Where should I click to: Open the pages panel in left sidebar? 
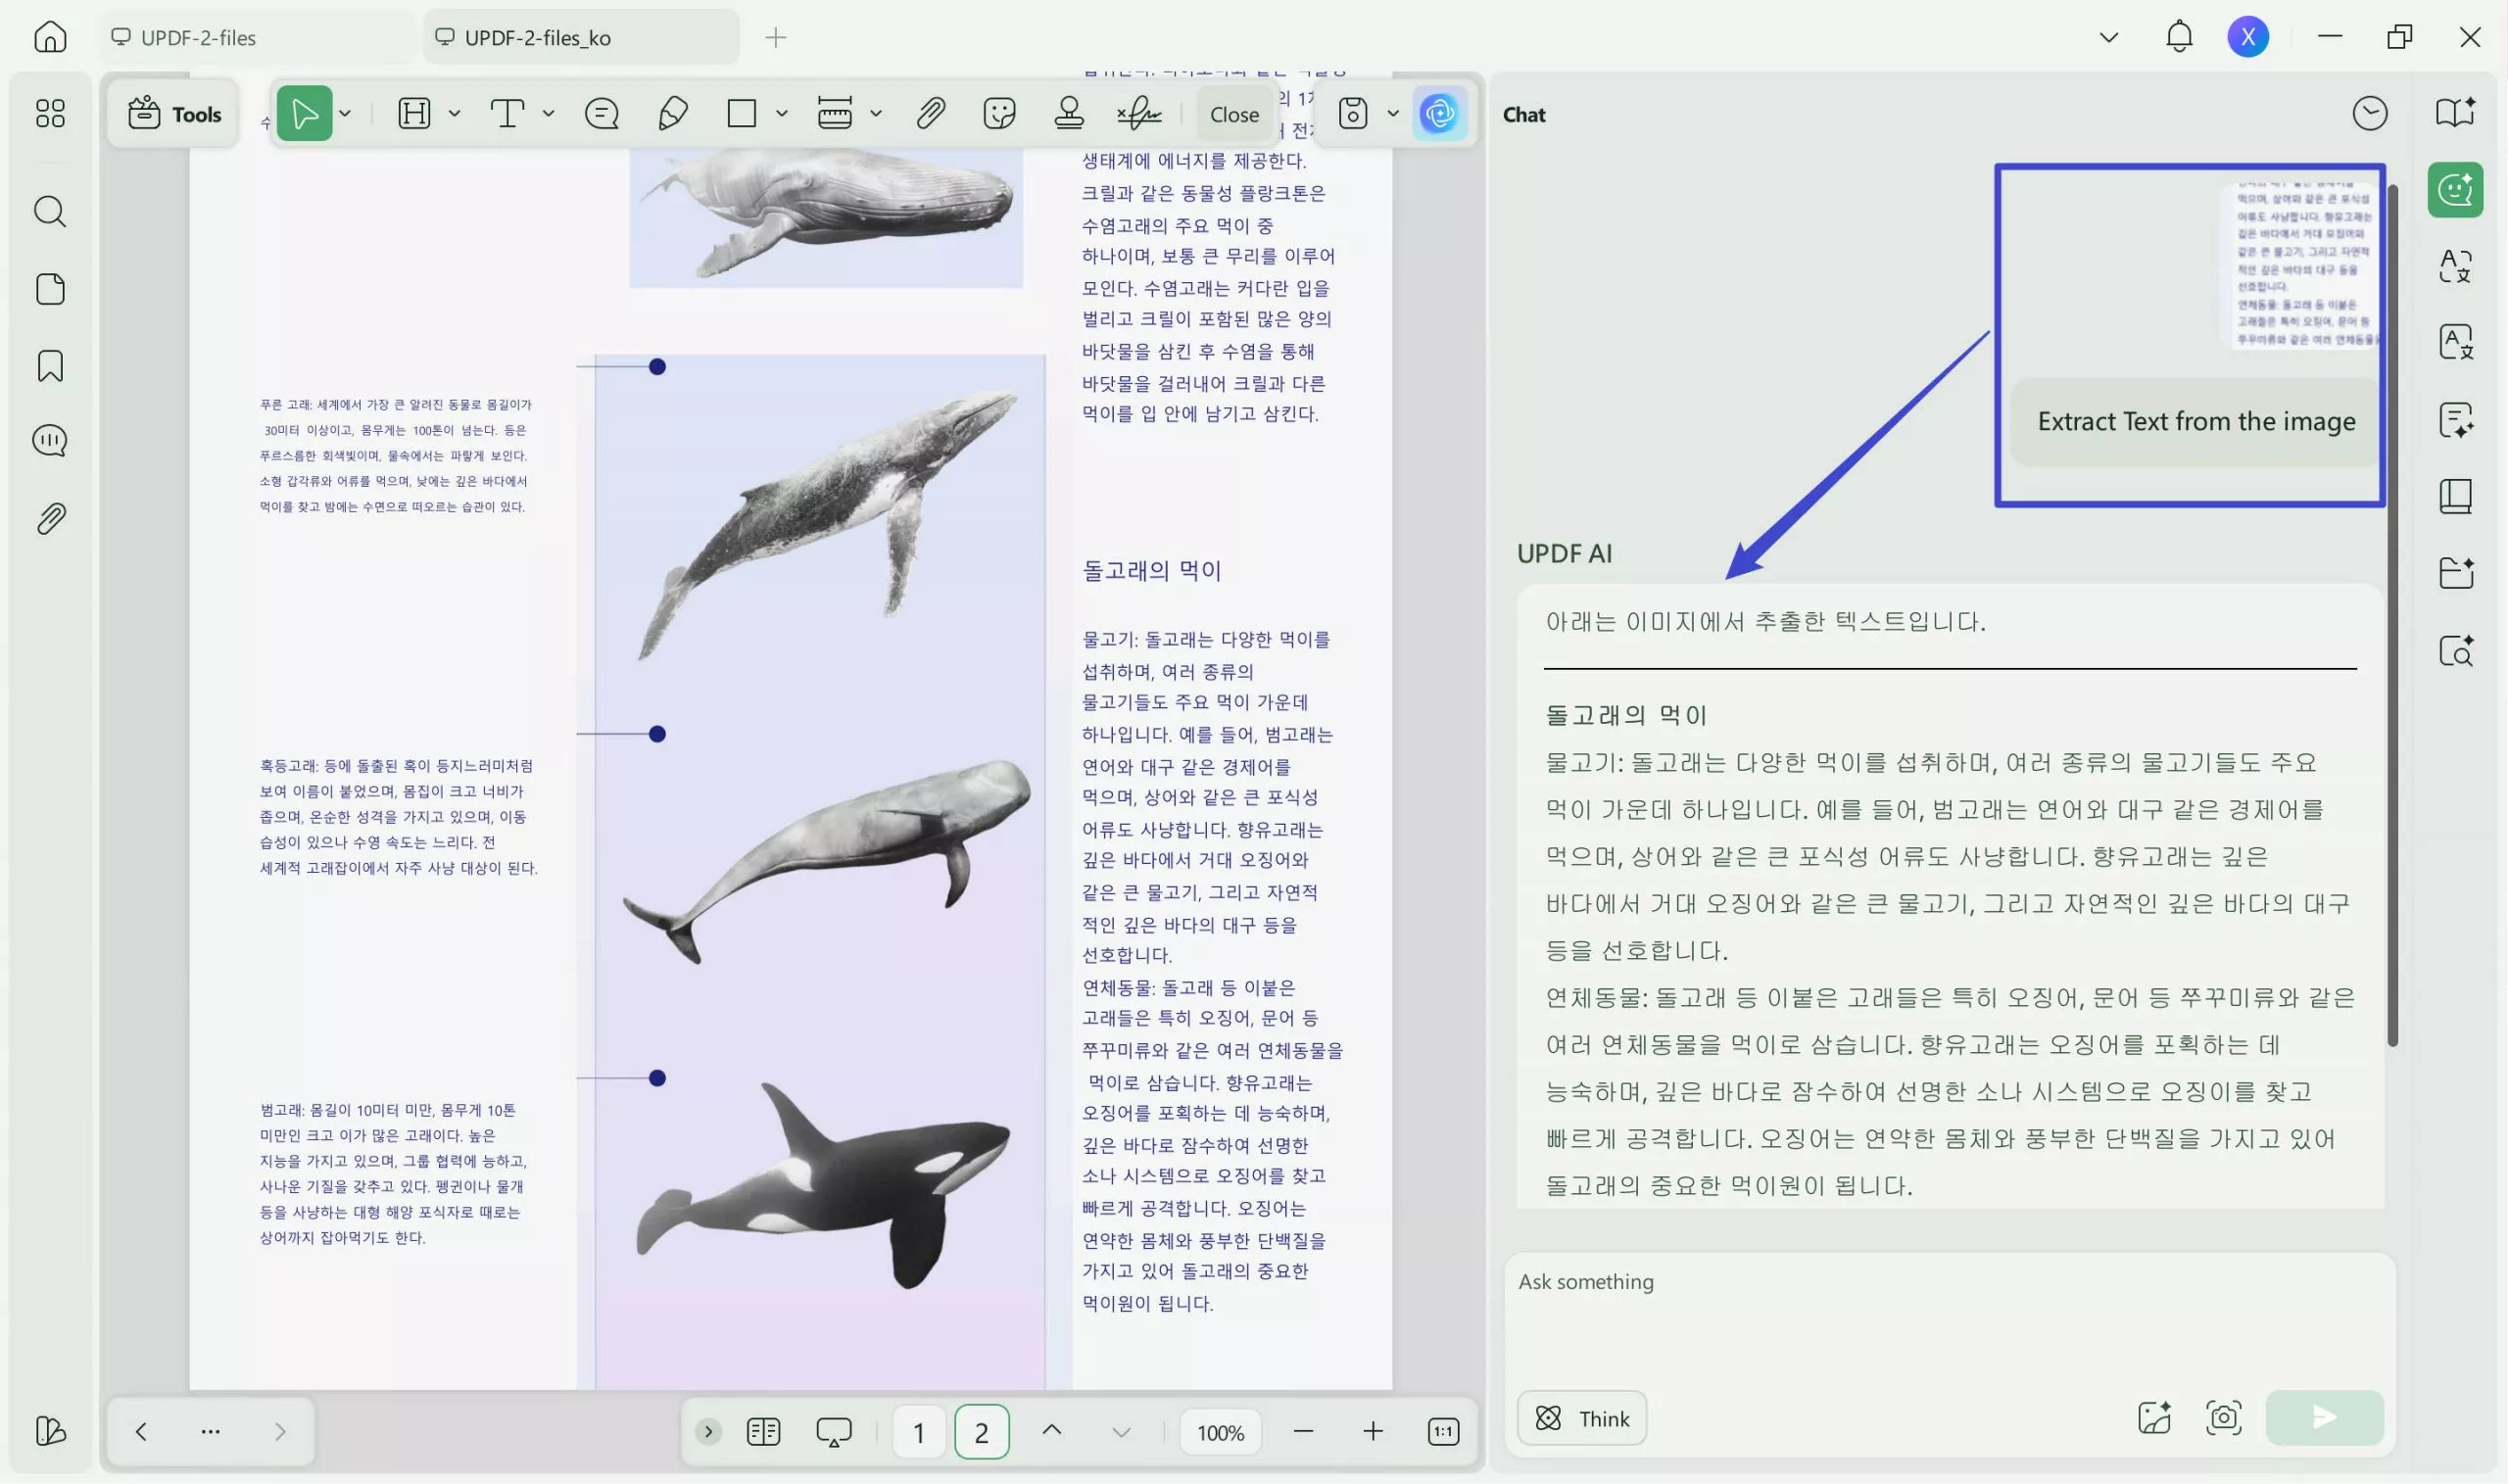[x=50, y=289]
